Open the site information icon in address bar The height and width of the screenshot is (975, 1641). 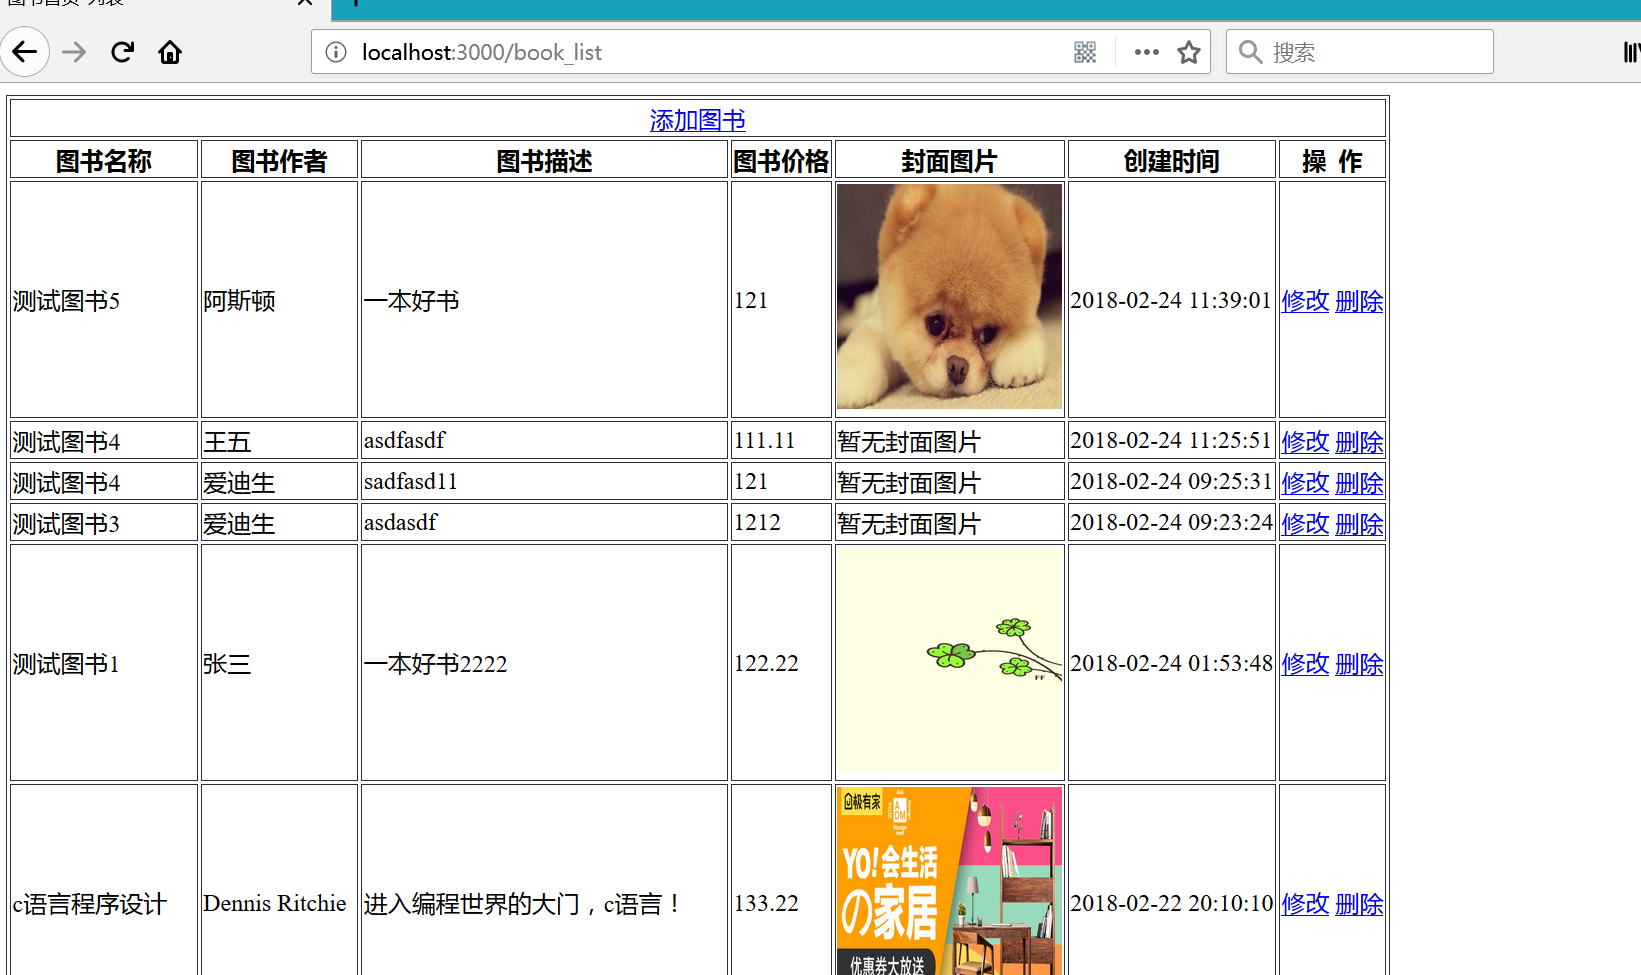[x=336, y=52]
